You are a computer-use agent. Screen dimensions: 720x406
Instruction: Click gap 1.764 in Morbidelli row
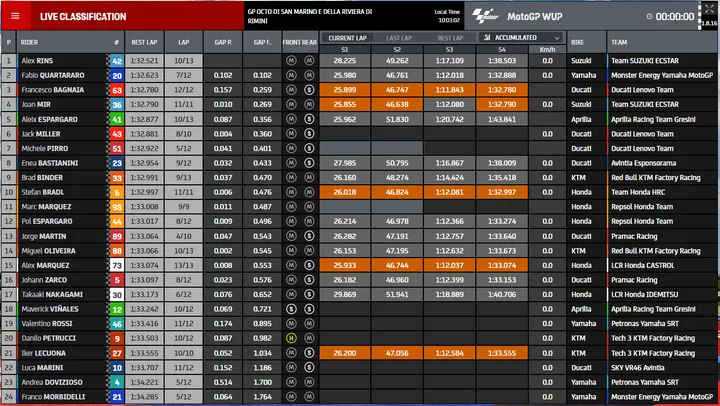point(262,397)
